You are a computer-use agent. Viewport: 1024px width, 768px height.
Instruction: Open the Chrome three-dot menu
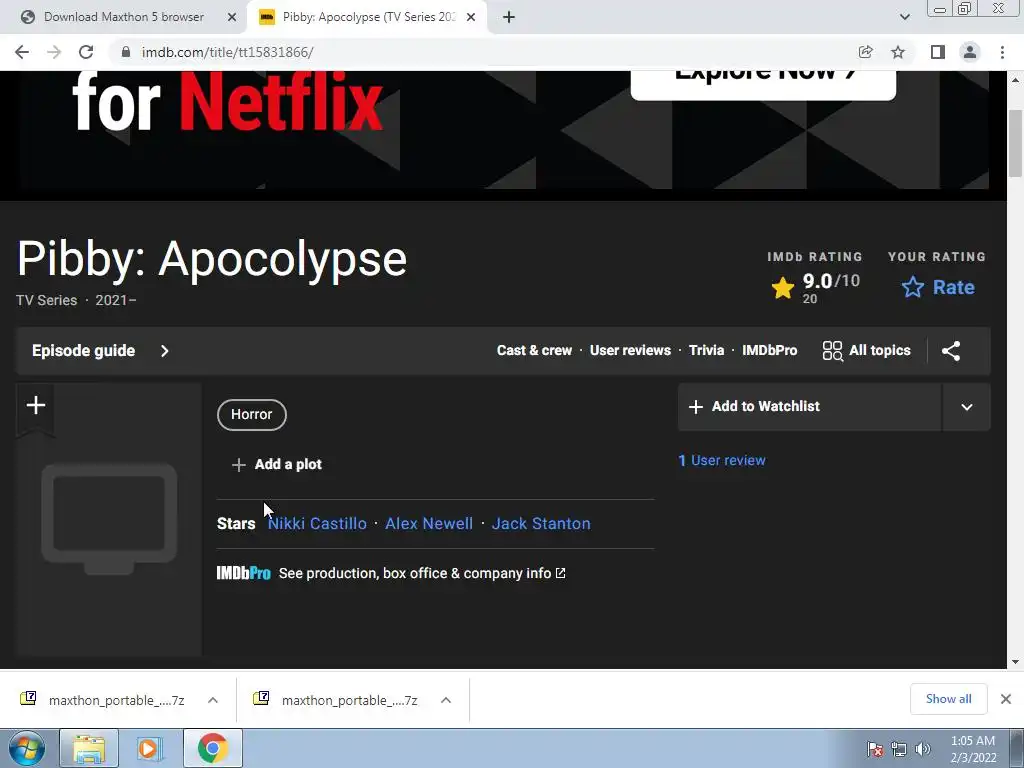click(1002, 52)
